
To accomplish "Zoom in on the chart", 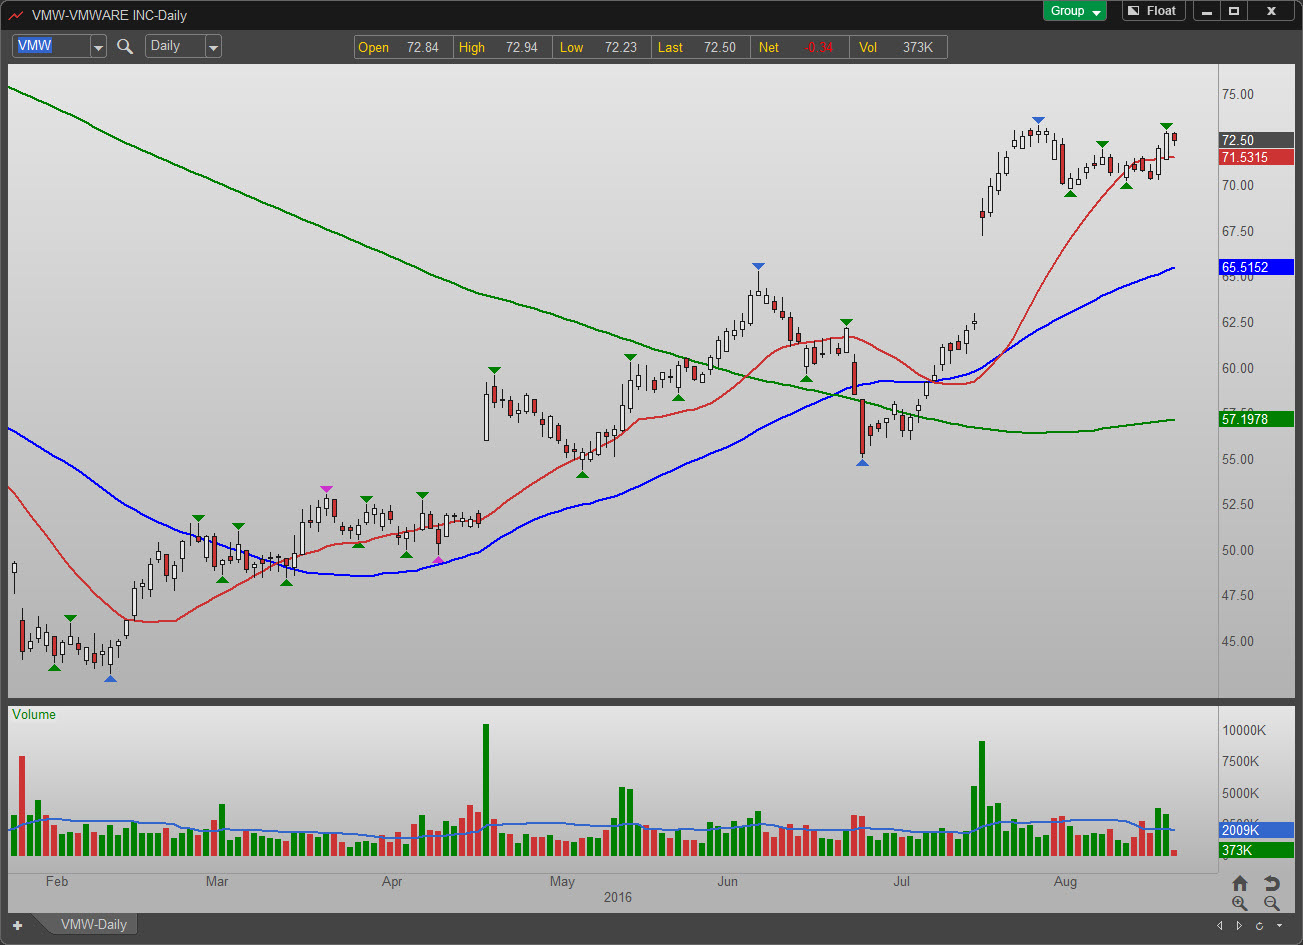I will [1240, 903].
